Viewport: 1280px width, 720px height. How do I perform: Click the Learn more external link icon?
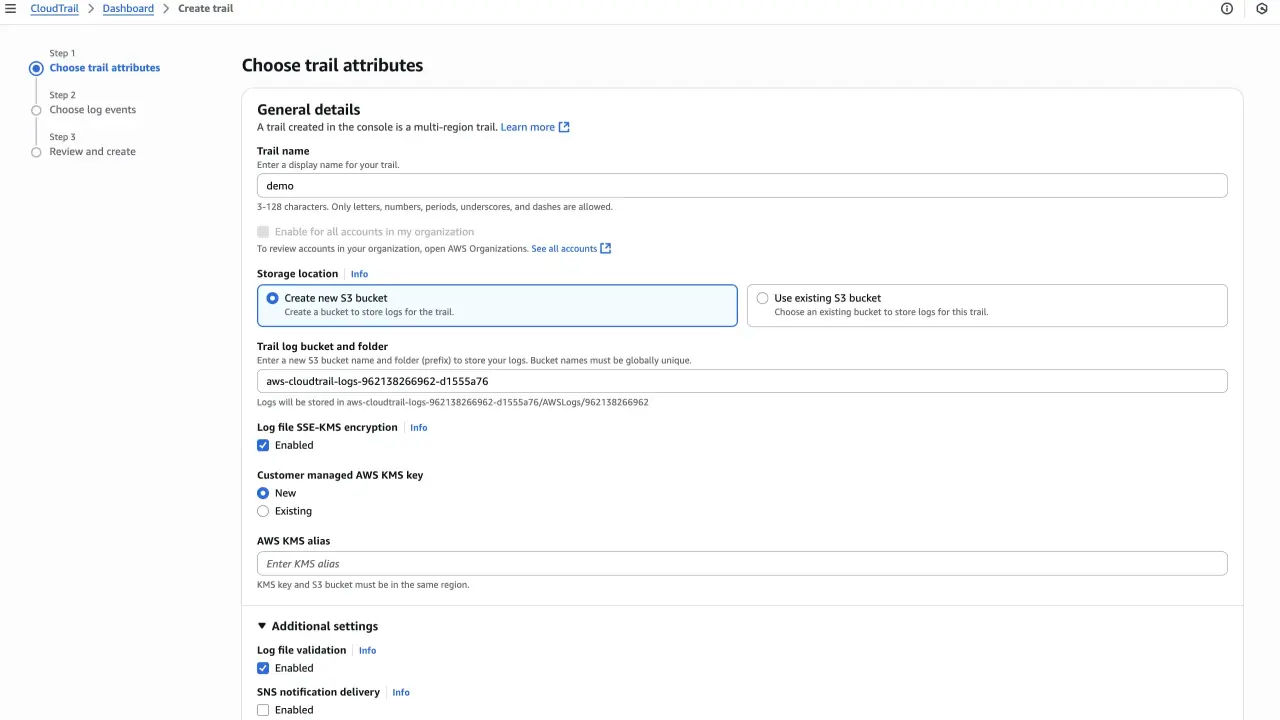(564, 127)
